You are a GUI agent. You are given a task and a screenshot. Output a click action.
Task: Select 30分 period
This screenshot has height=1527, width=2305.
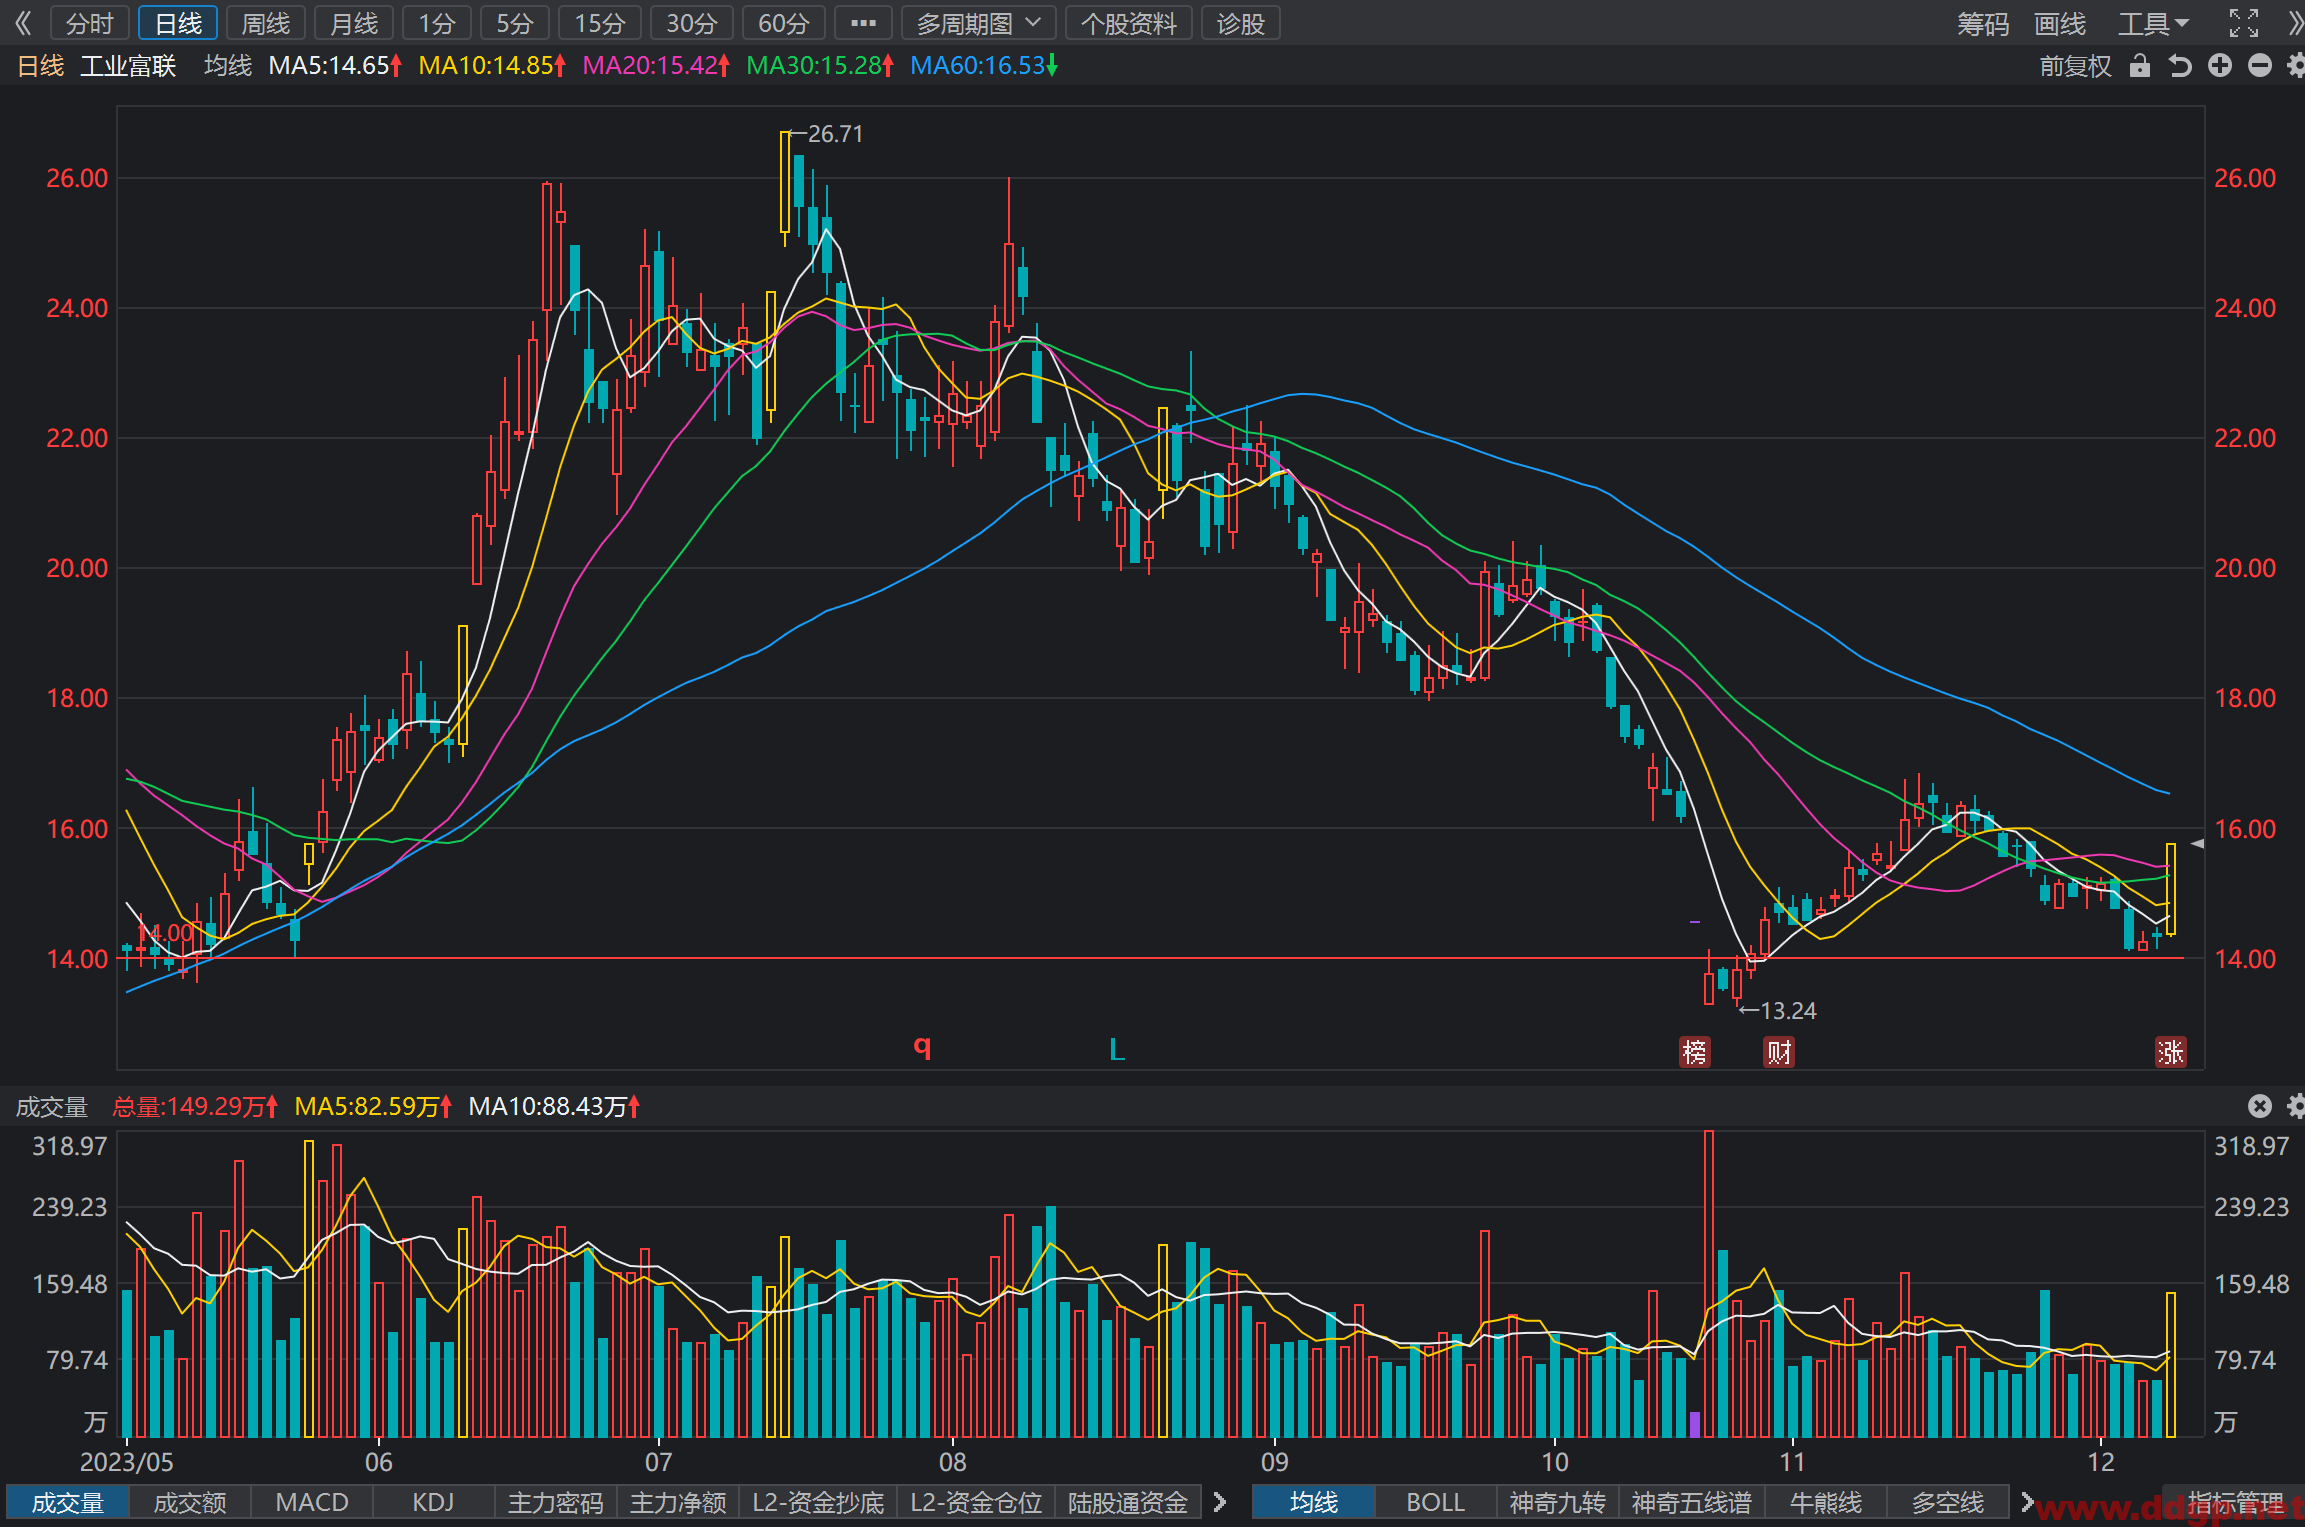pyautogui.click(x=692, y=23)
